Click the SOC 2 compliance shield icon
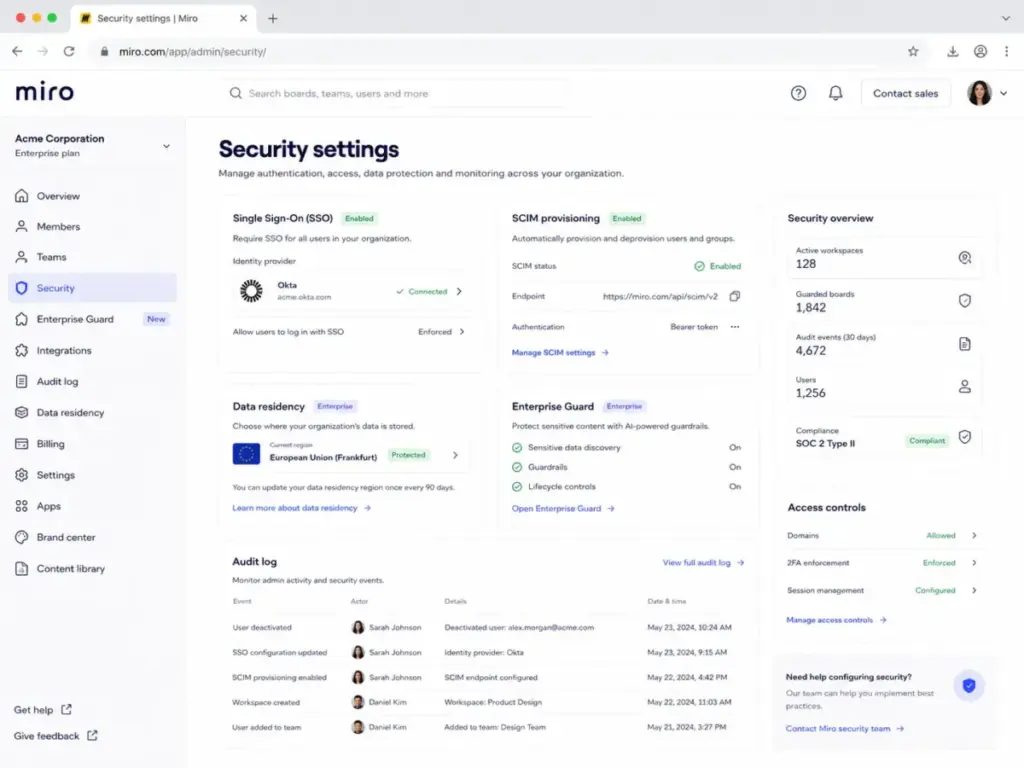 click(x=965, y=437)
